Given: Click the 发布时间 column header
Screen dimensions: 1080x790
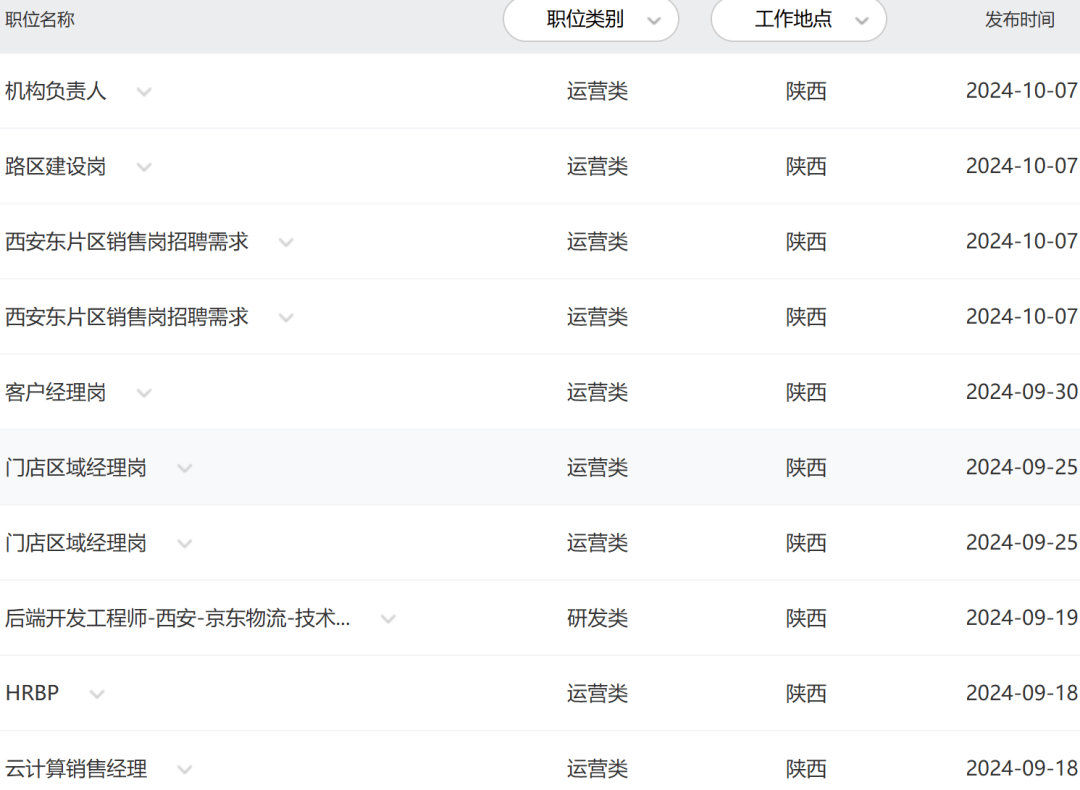Looking at the screenshot, I should point(1019,20).
